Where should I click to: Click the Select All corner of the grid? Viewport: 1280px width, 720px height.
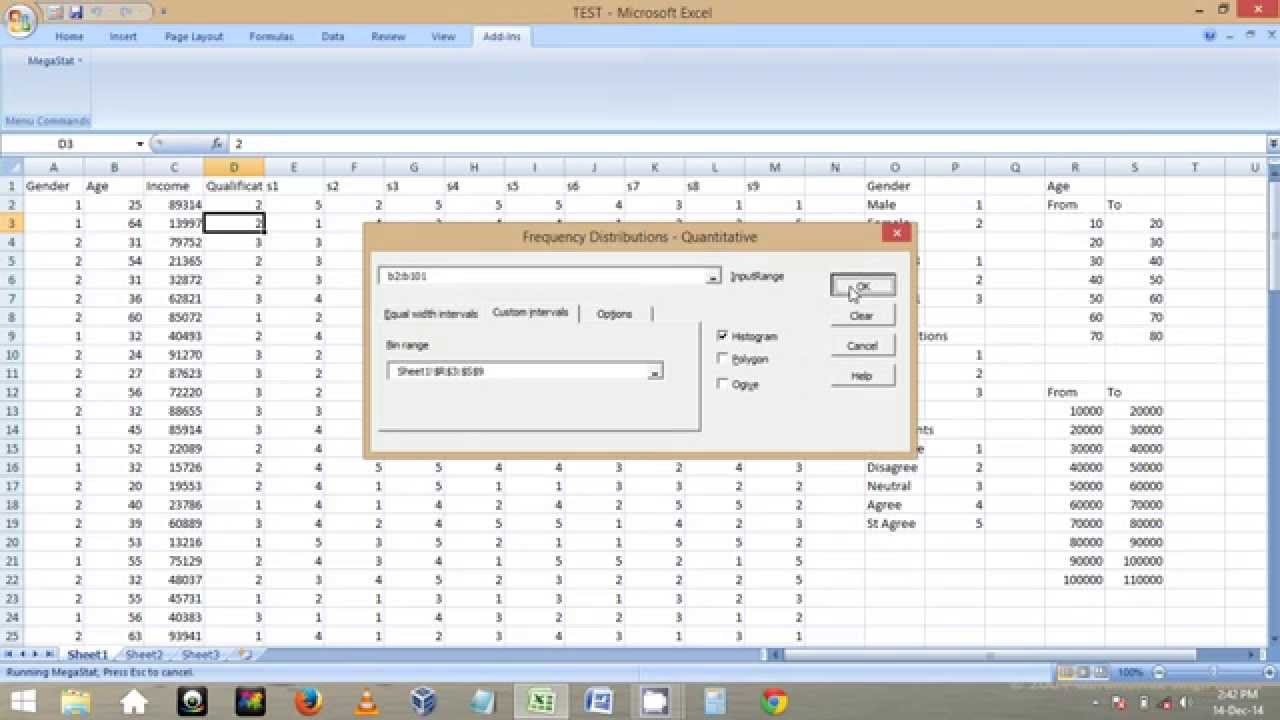(x=11, y=167)
